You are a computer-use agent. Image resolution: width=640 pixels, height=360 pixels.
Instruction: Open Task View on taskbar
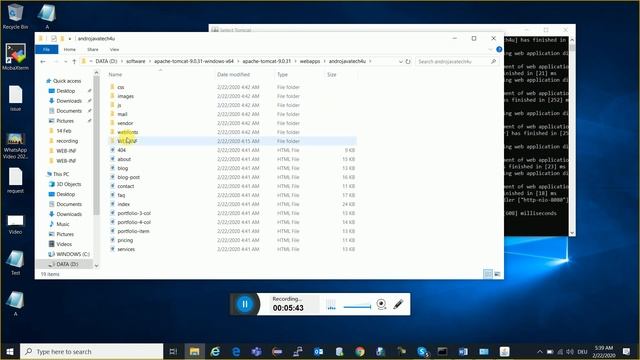coord(173,351)
